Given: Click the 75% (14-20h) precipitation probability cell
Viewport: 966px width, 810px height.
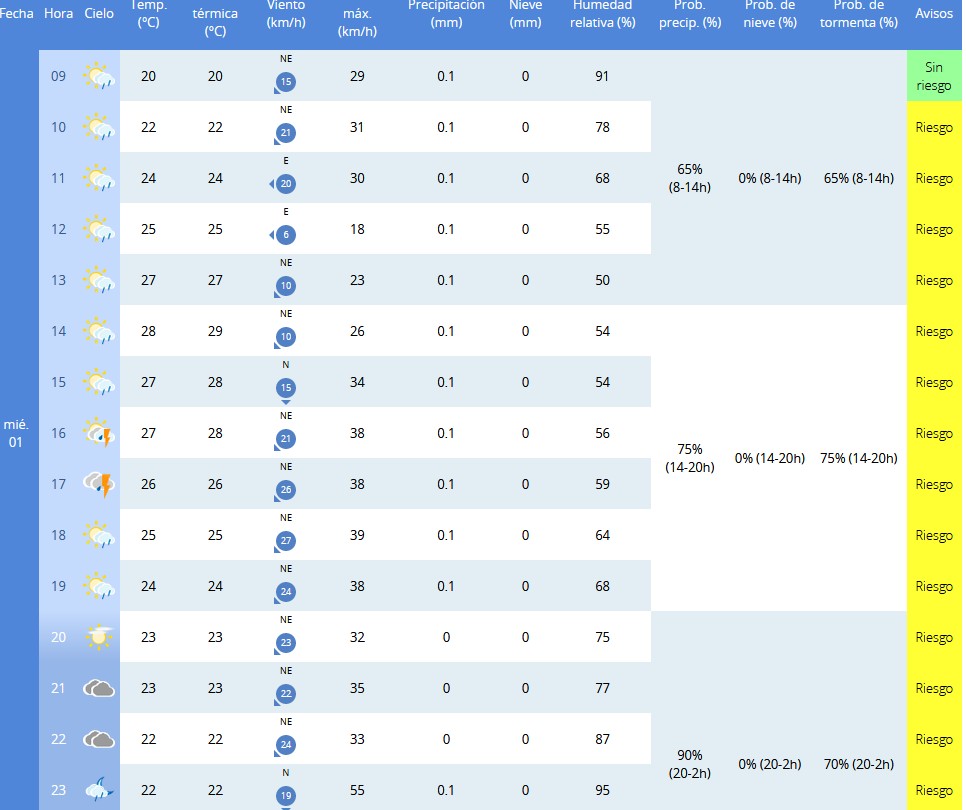Looking at the screenshot, I should (x=690, y=458).
